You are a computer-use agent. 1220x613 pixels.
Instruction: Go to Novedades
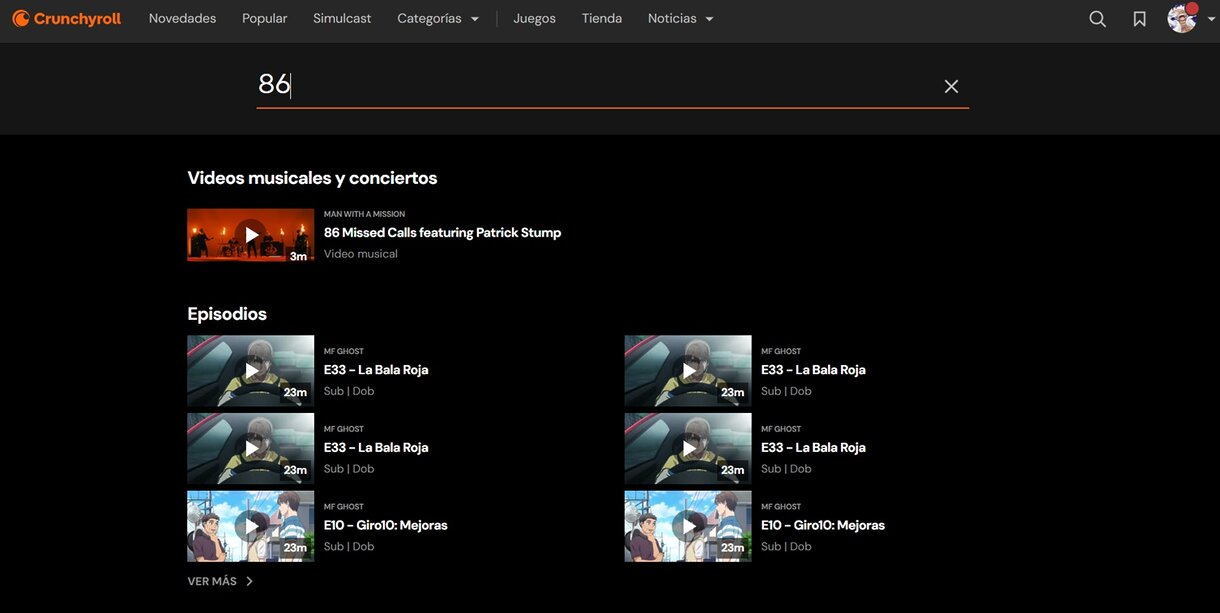click(182, 19)
